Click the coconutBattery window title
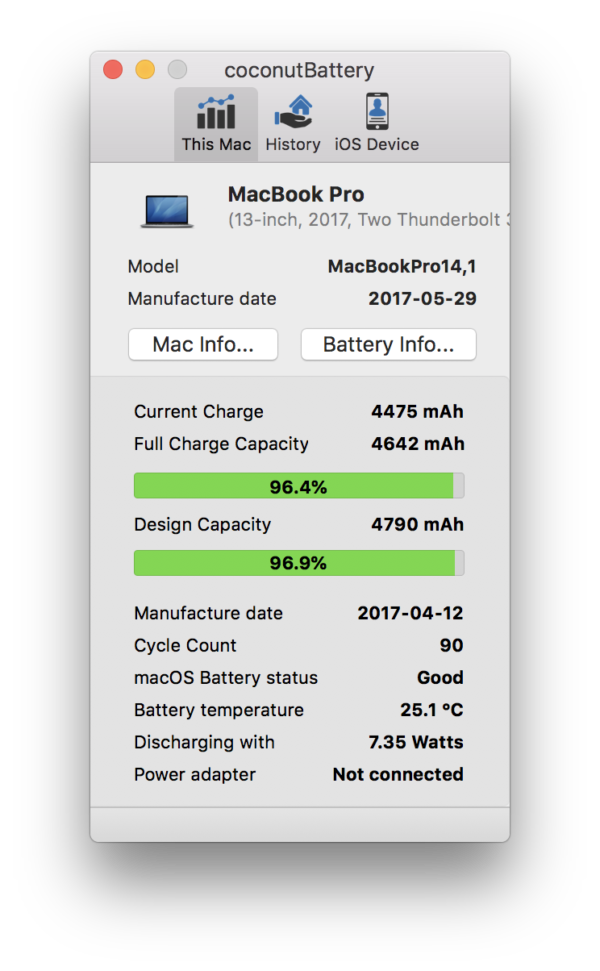This screenshot has height=971, width=600. click(x=299, y=70)
